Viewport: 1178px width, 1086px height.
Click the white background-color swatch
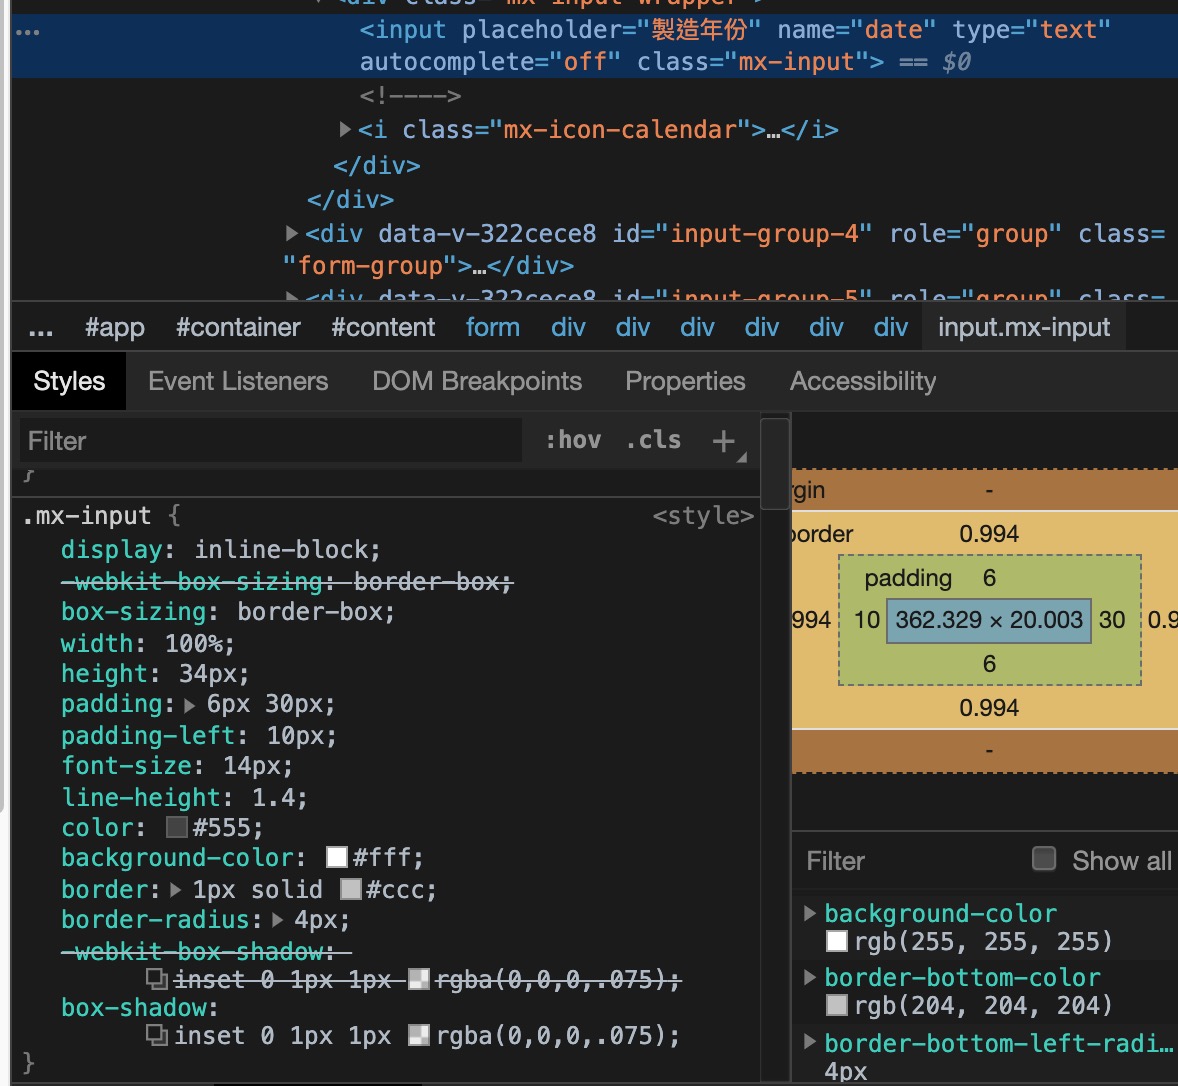click(336, 856)
